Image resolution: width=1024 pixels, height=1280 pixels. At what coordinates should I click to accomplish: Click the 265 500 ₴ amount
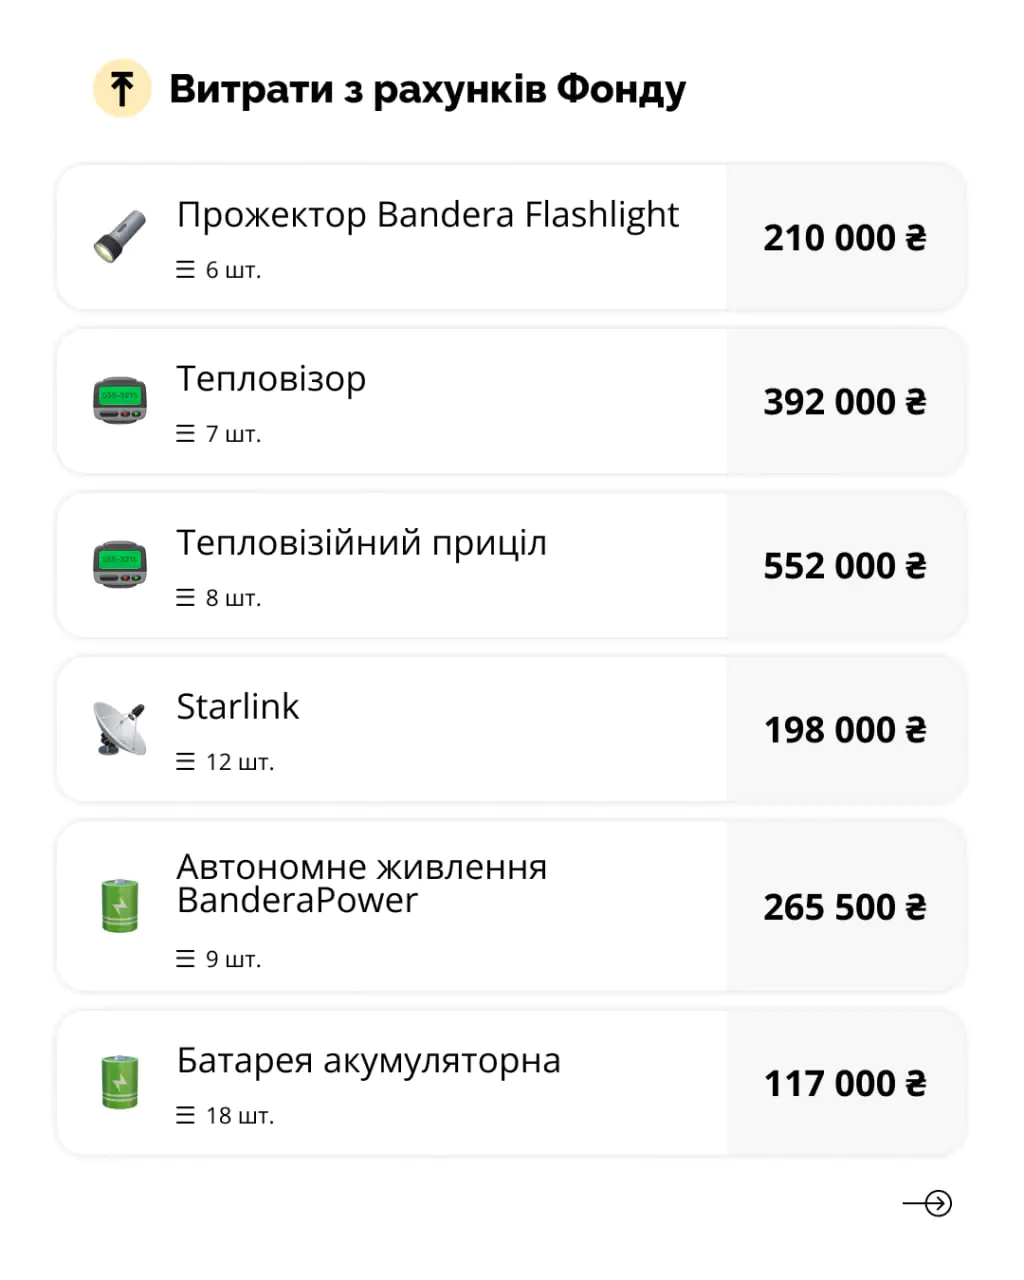click(x=845, y=907)
